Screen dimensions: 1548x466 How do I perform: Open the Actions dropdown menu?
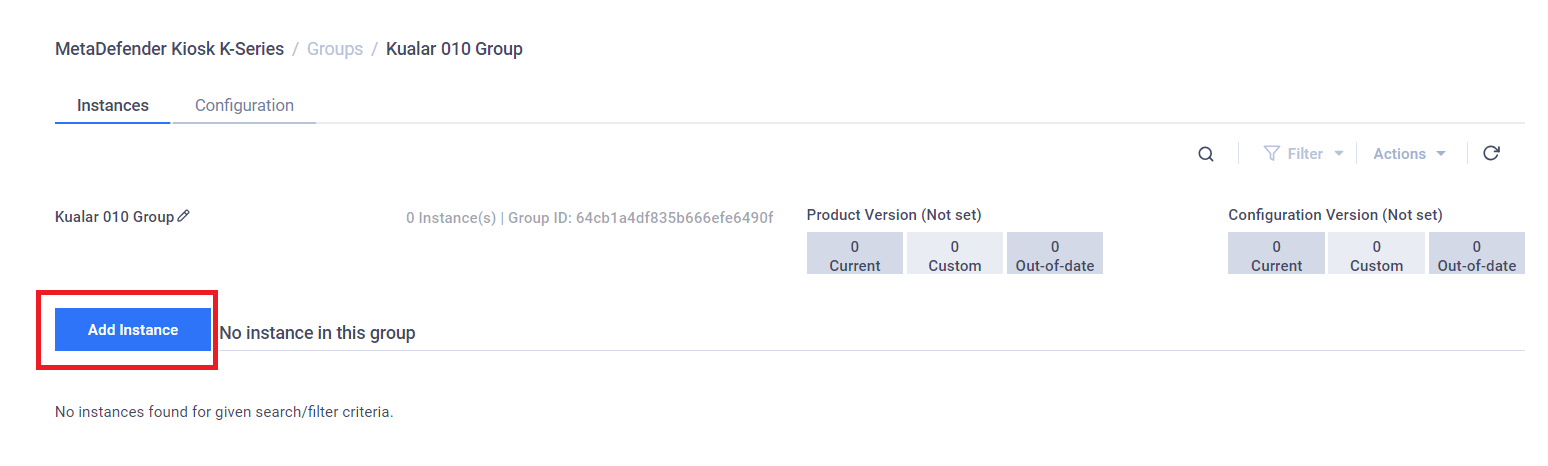click(1410, 154)
